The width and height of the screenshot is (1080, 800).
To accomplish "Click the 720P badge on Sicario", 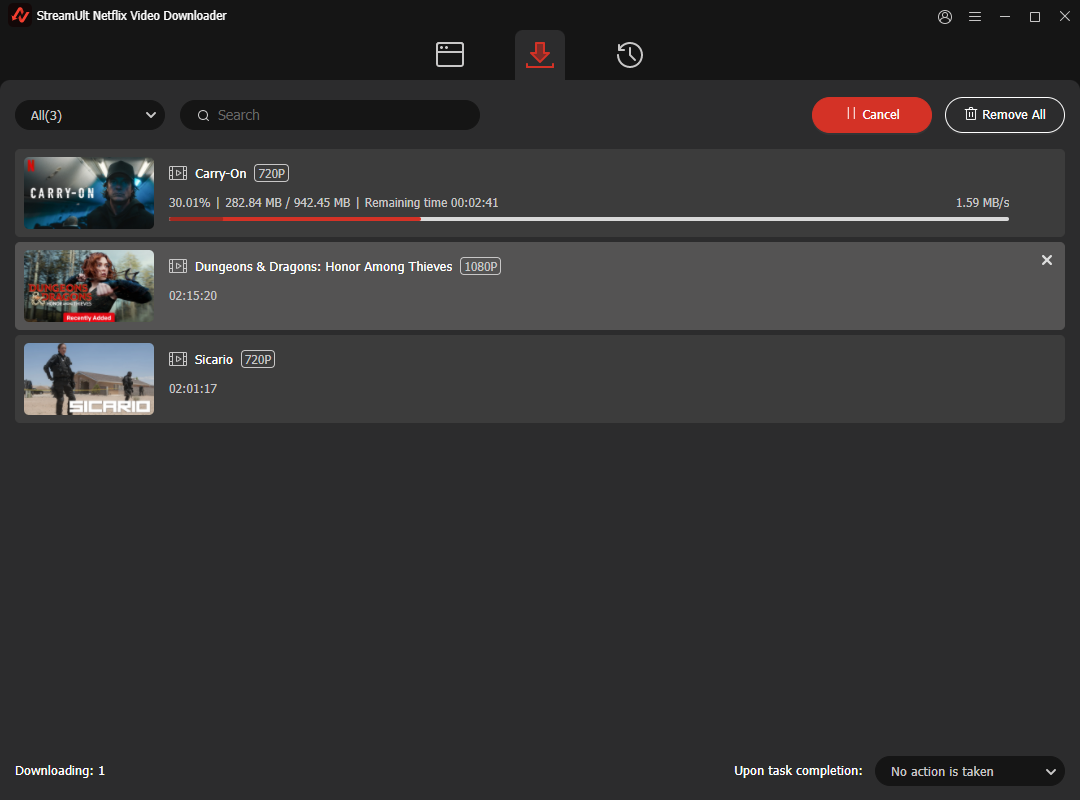I will 258,359.
